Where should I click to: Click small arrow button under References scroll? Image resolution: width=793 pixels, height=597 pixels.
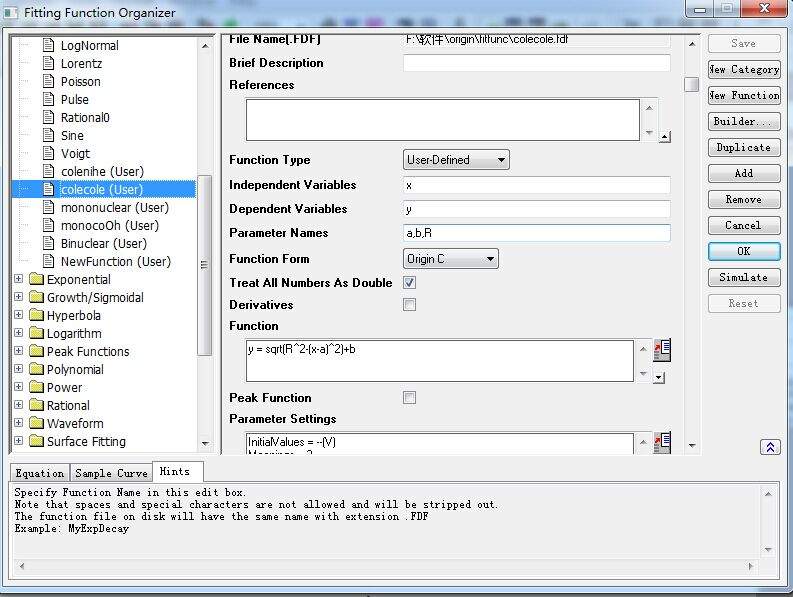point(665,137)
